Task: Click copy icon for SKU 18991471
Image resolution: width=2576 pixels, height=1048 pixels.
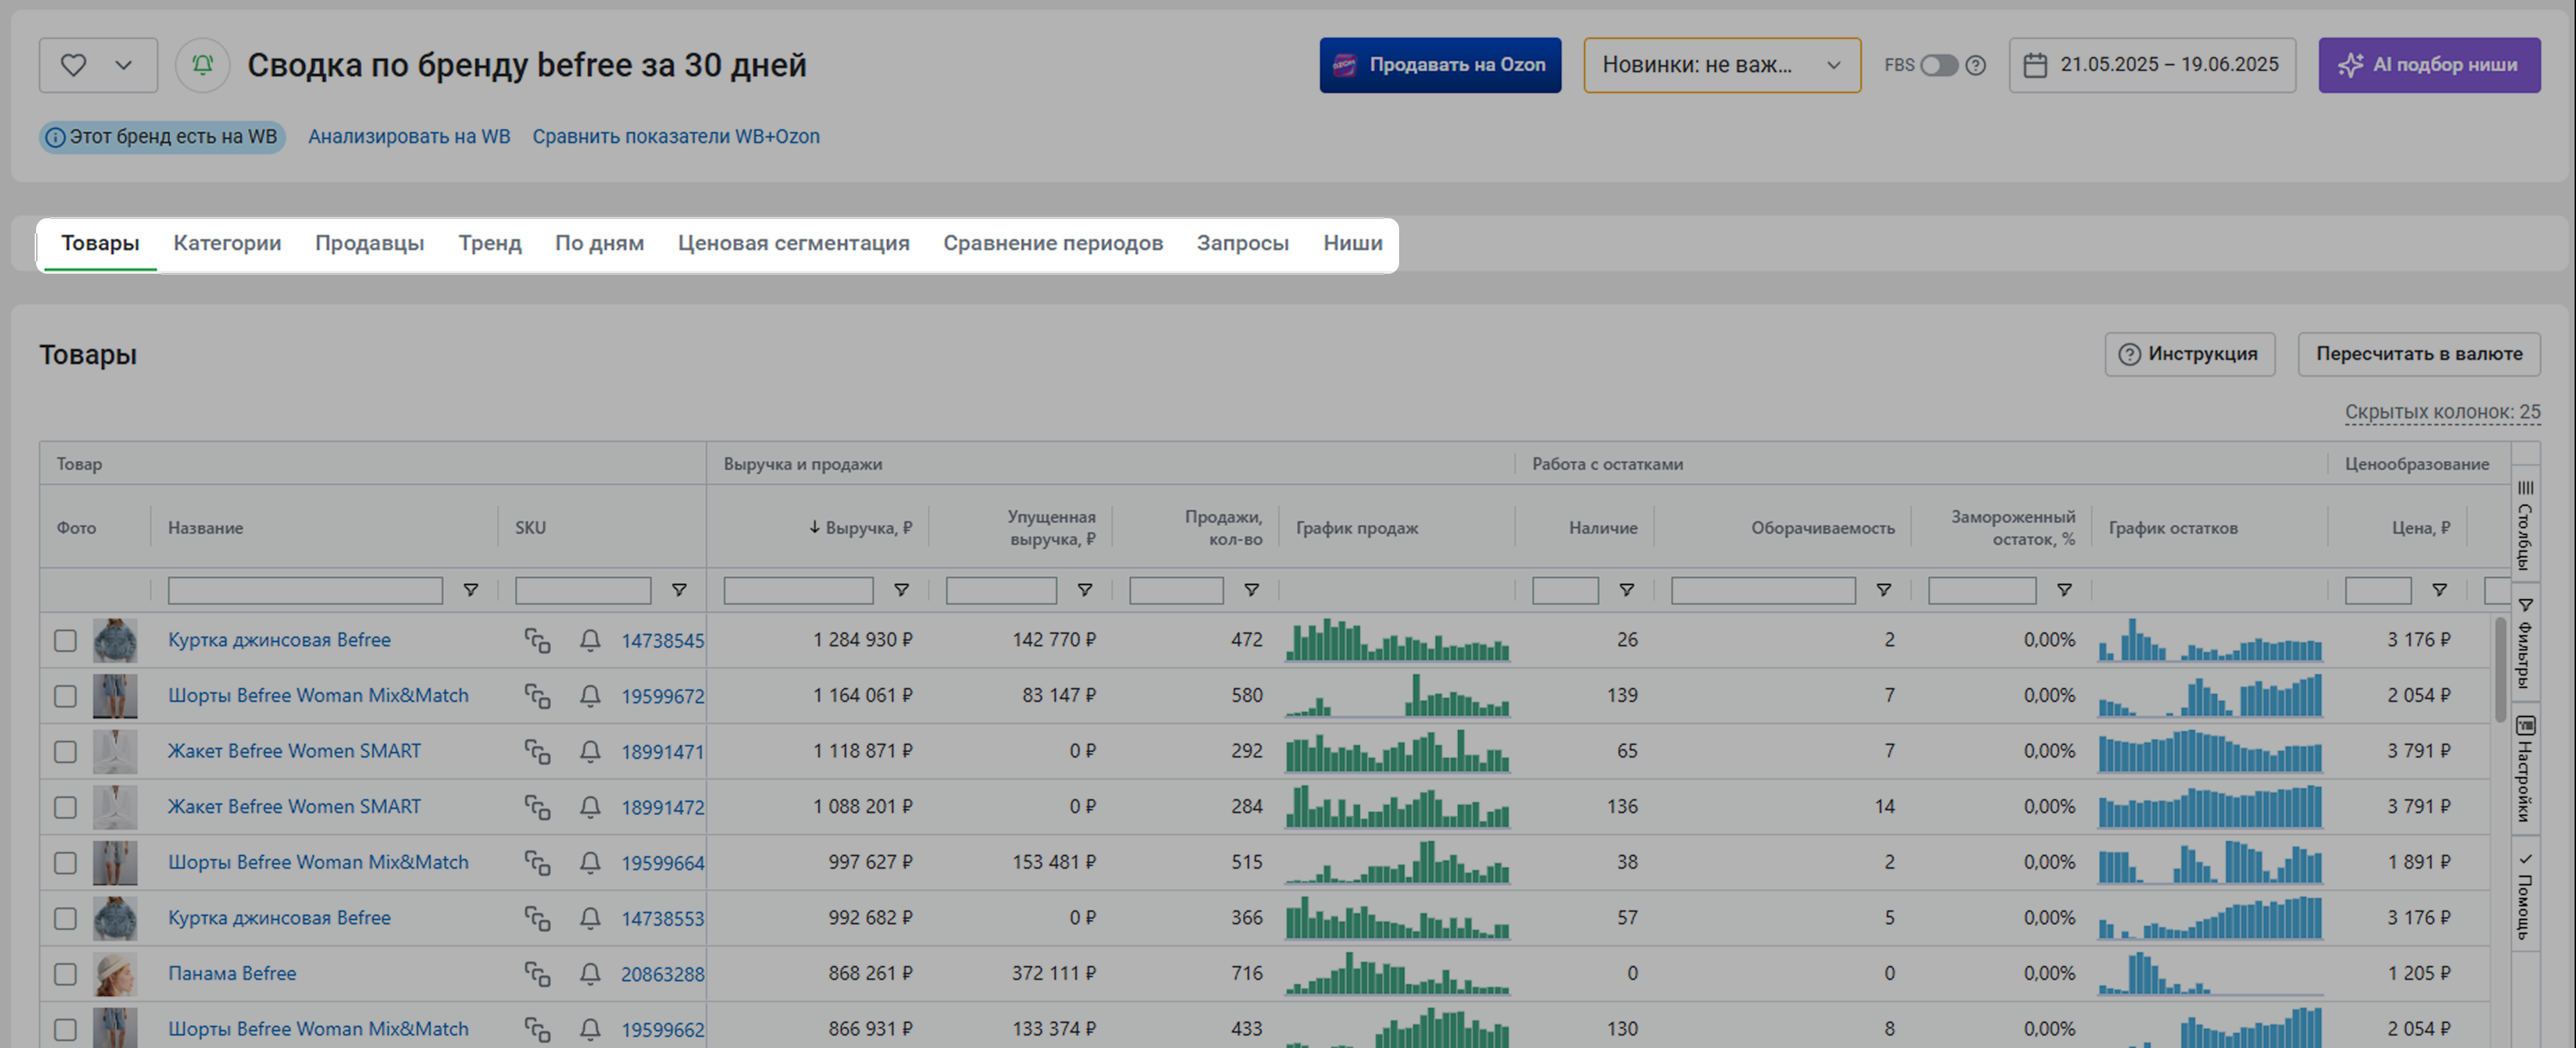Action: [538, 752]
